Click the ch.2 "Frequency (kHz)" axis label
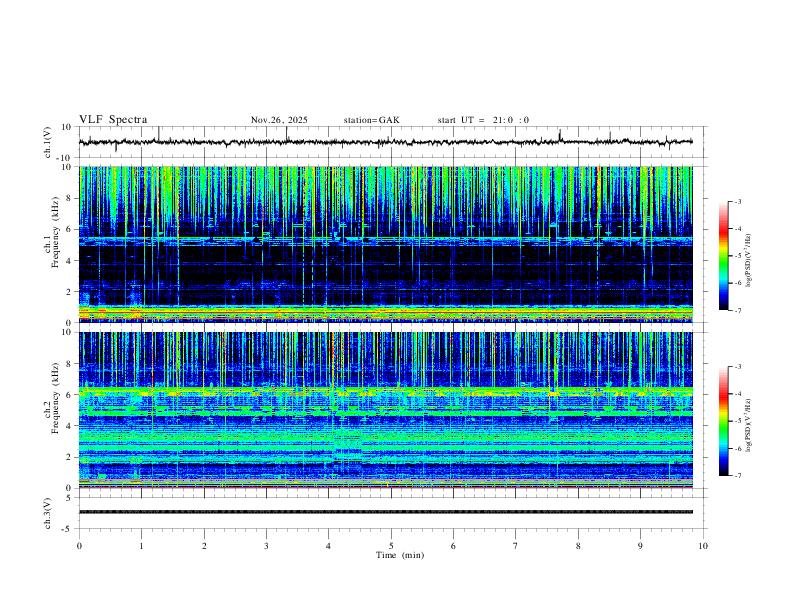The height and width of the screenshot is (612, 792). pyautogui.click(x=56, y=397)
